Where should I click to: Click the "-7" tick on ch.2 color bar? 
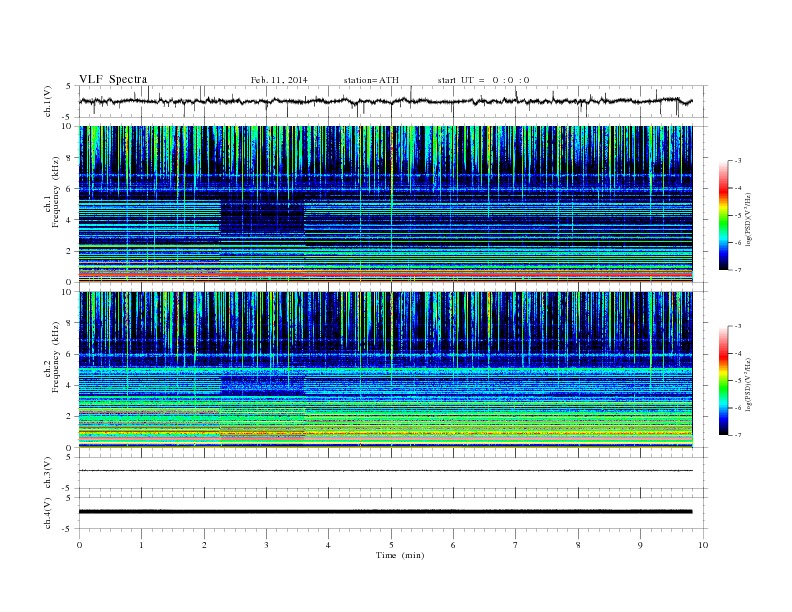tap(737, 435)
